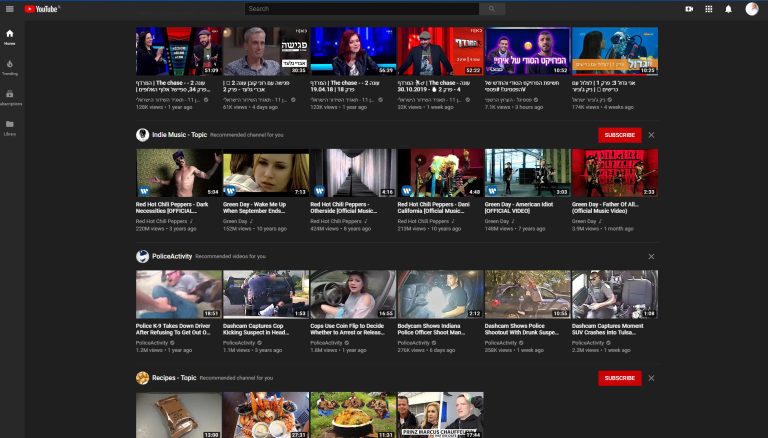Open title 'Cops Use Coin Flip to Decide'
This screenshot has width=768, height=438.
(347, 329)
